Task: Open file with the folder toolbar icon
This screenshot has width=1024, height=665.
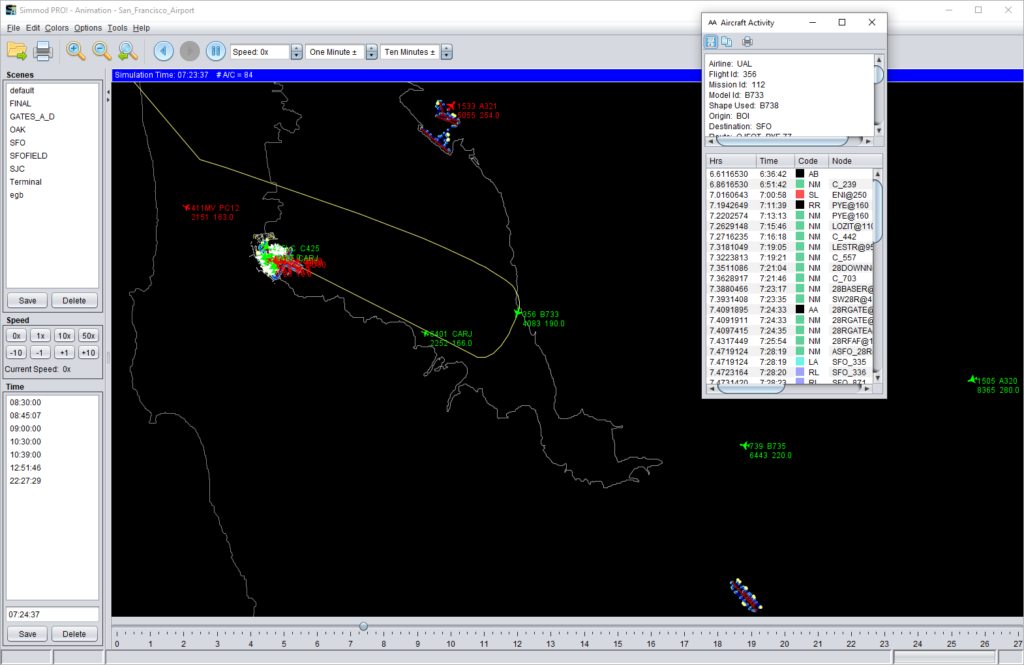Action: click(17, 51)
